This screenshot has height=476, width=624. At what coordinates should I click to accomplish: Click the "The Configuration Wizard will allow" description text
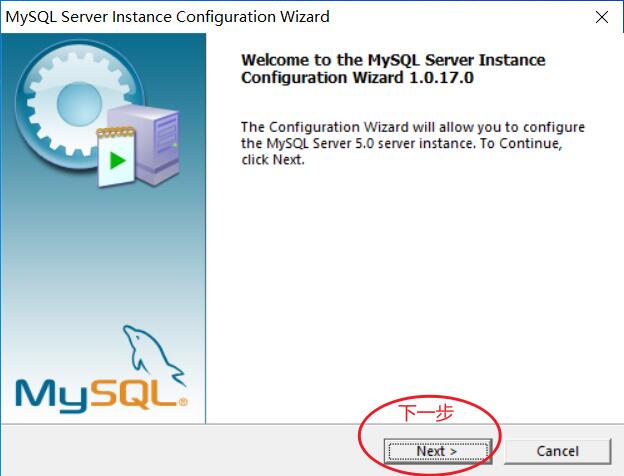[x=413, y=143]
